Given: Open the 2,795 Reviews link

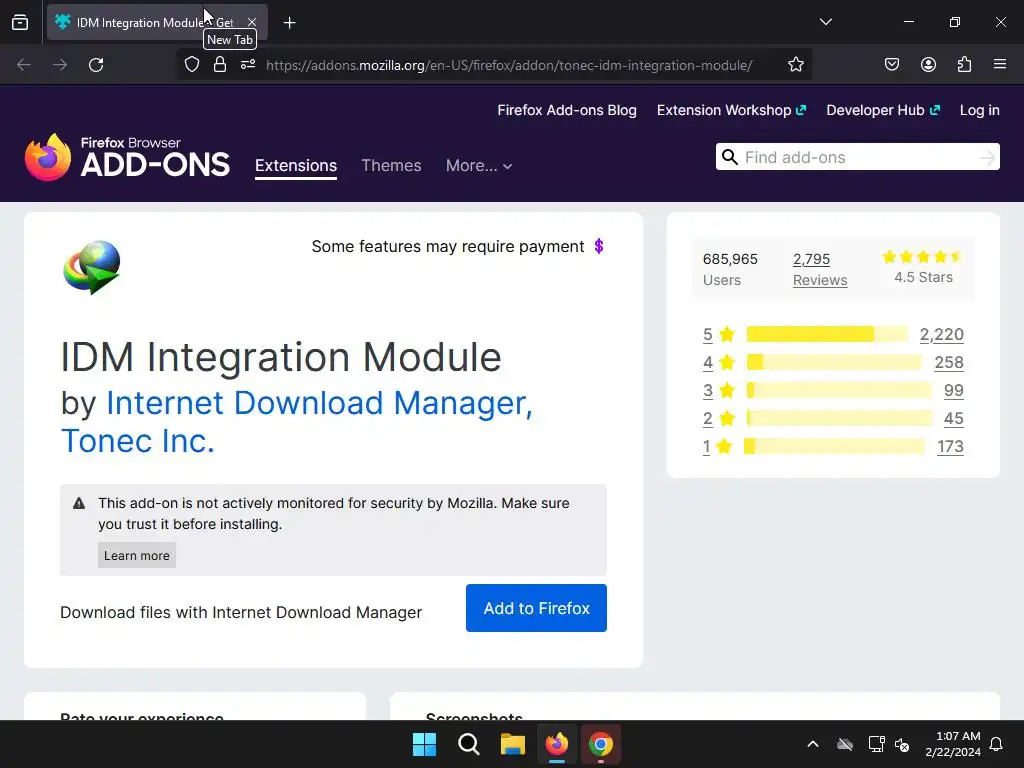Looking at the screenshot, I should [x=820, y=270].
